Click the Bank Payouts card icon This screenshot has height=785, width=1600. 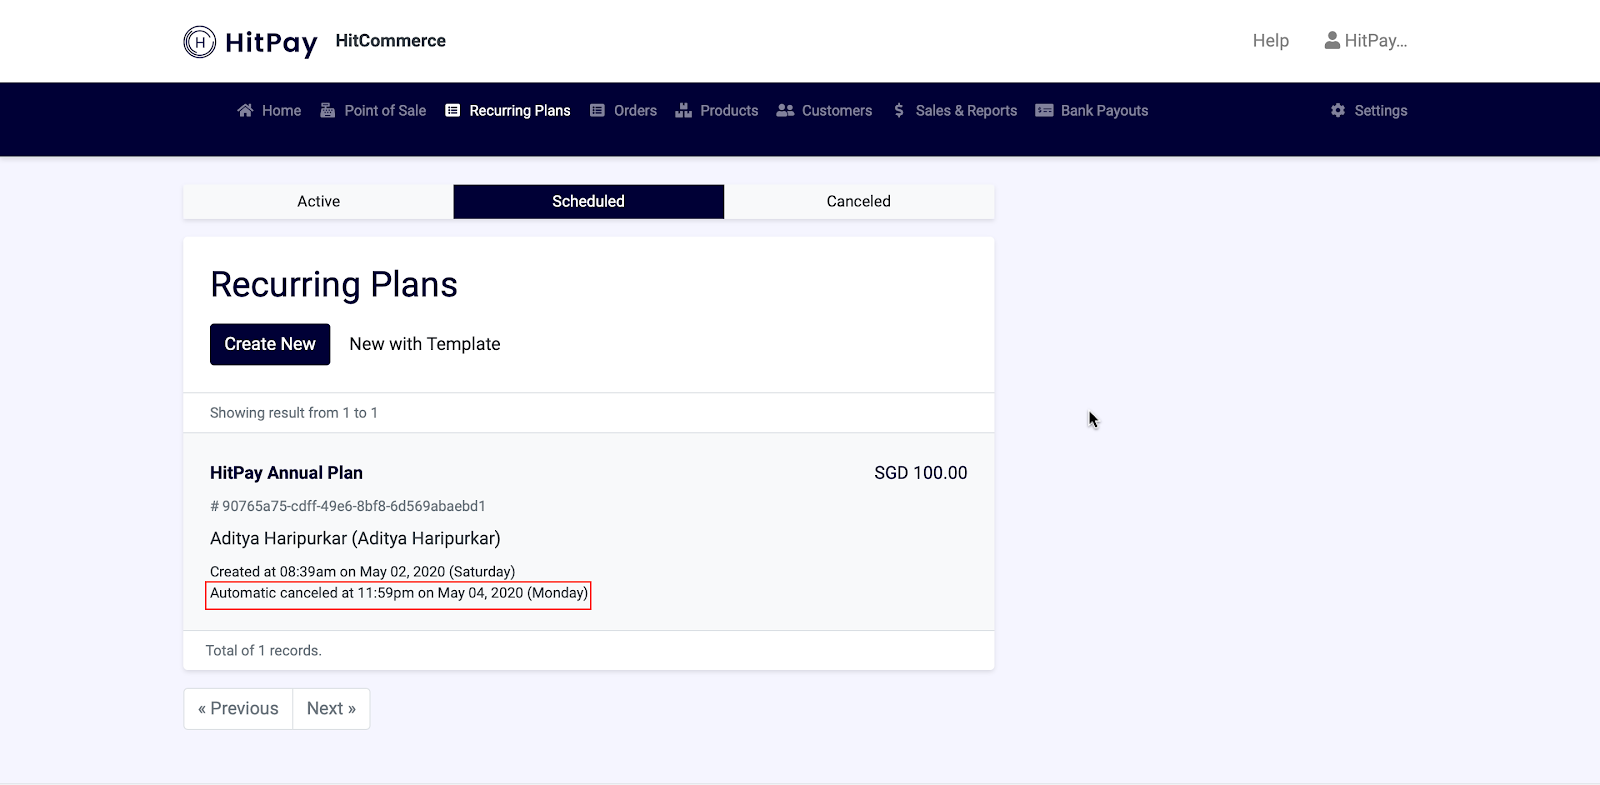[1044, 111]
